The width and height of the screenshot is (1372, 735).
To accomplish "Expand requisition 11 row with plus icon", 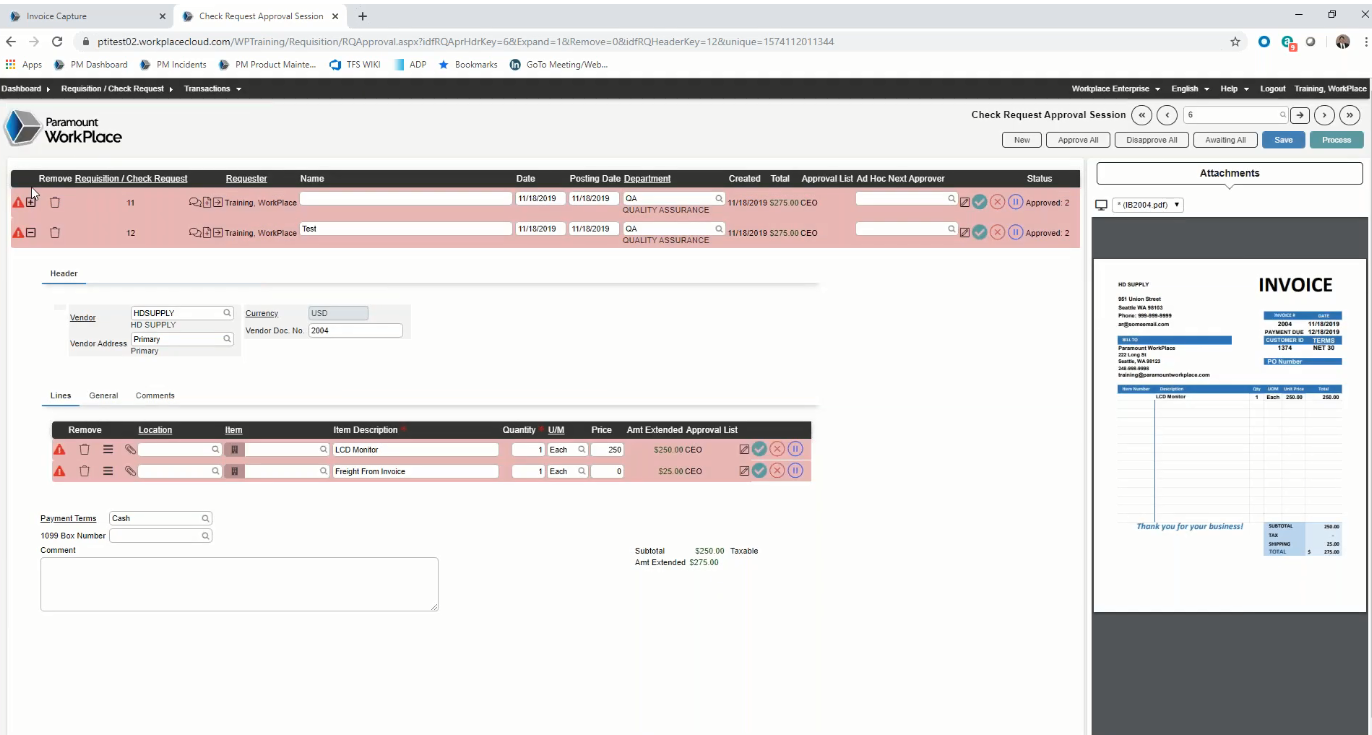I will (x=31, y=203).
